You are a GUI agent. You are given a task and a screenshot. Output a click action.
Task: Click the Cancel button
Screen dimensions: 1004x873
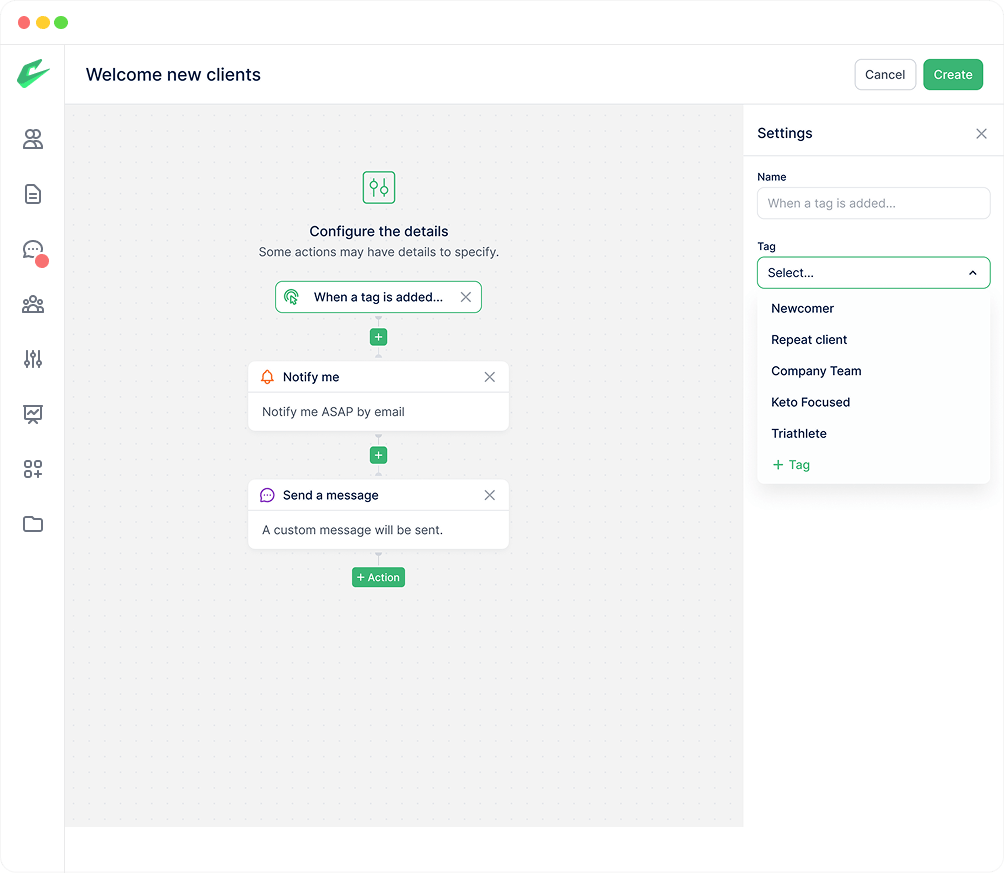(884, 75)
